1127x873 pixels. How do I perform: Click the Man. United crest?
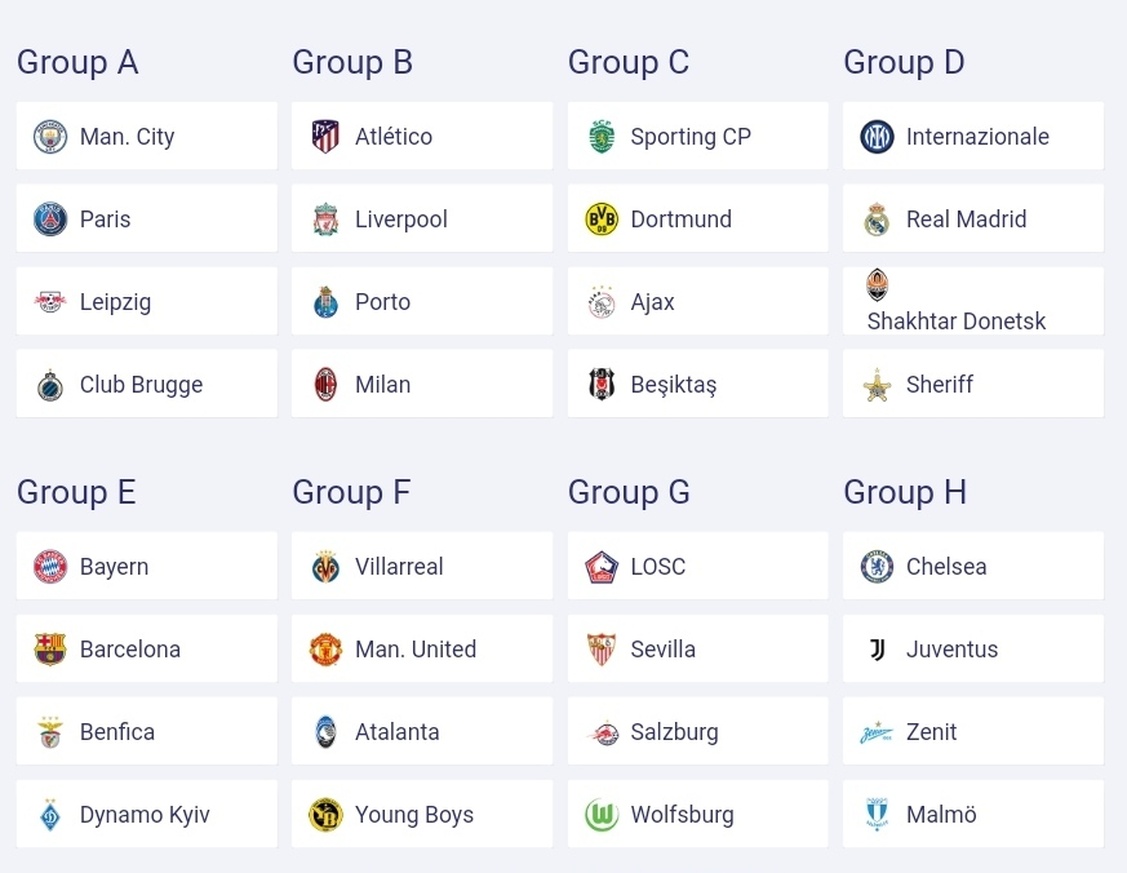(x=325, y=649)
